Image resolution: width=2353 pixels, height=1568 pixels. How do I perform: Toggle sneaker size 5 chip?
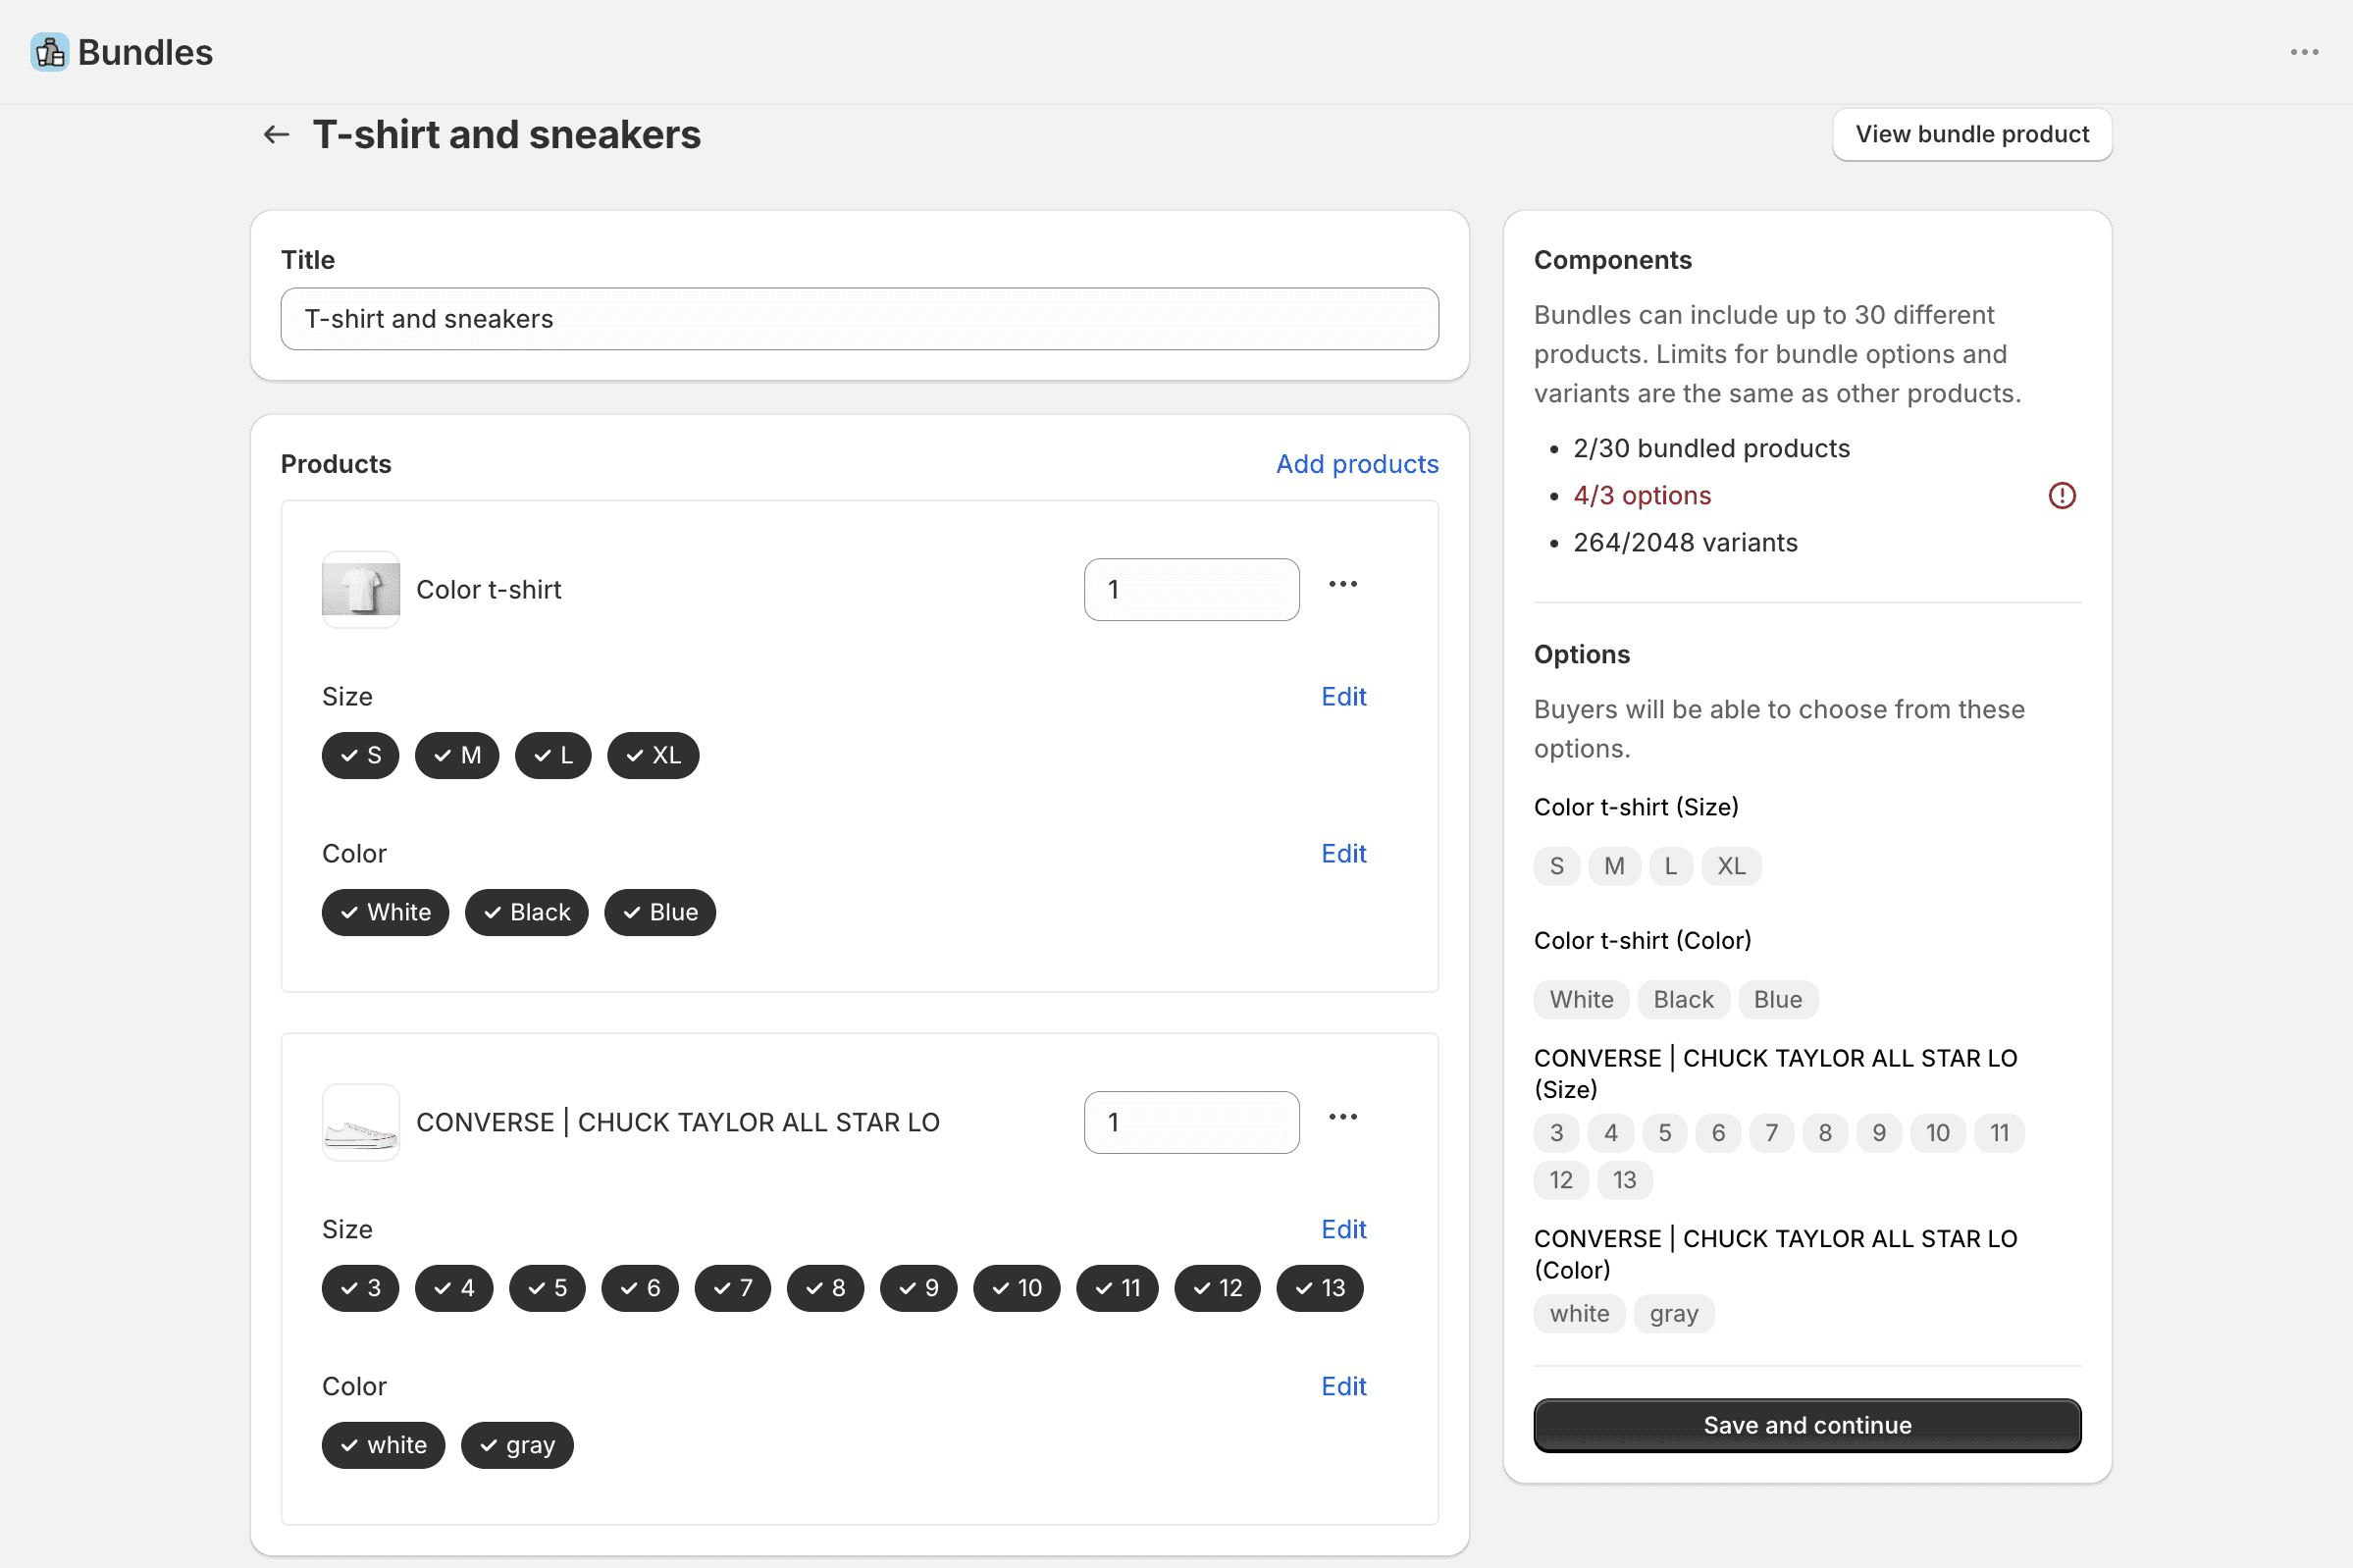(x=547, y=1288)
